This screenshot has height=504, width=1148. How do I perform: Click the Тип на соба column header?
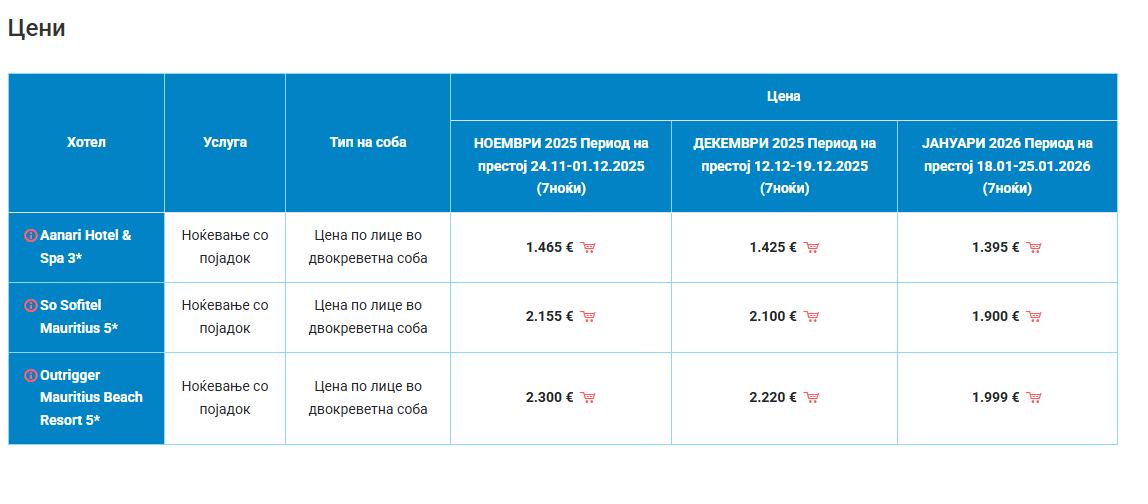tap(368, 142)
